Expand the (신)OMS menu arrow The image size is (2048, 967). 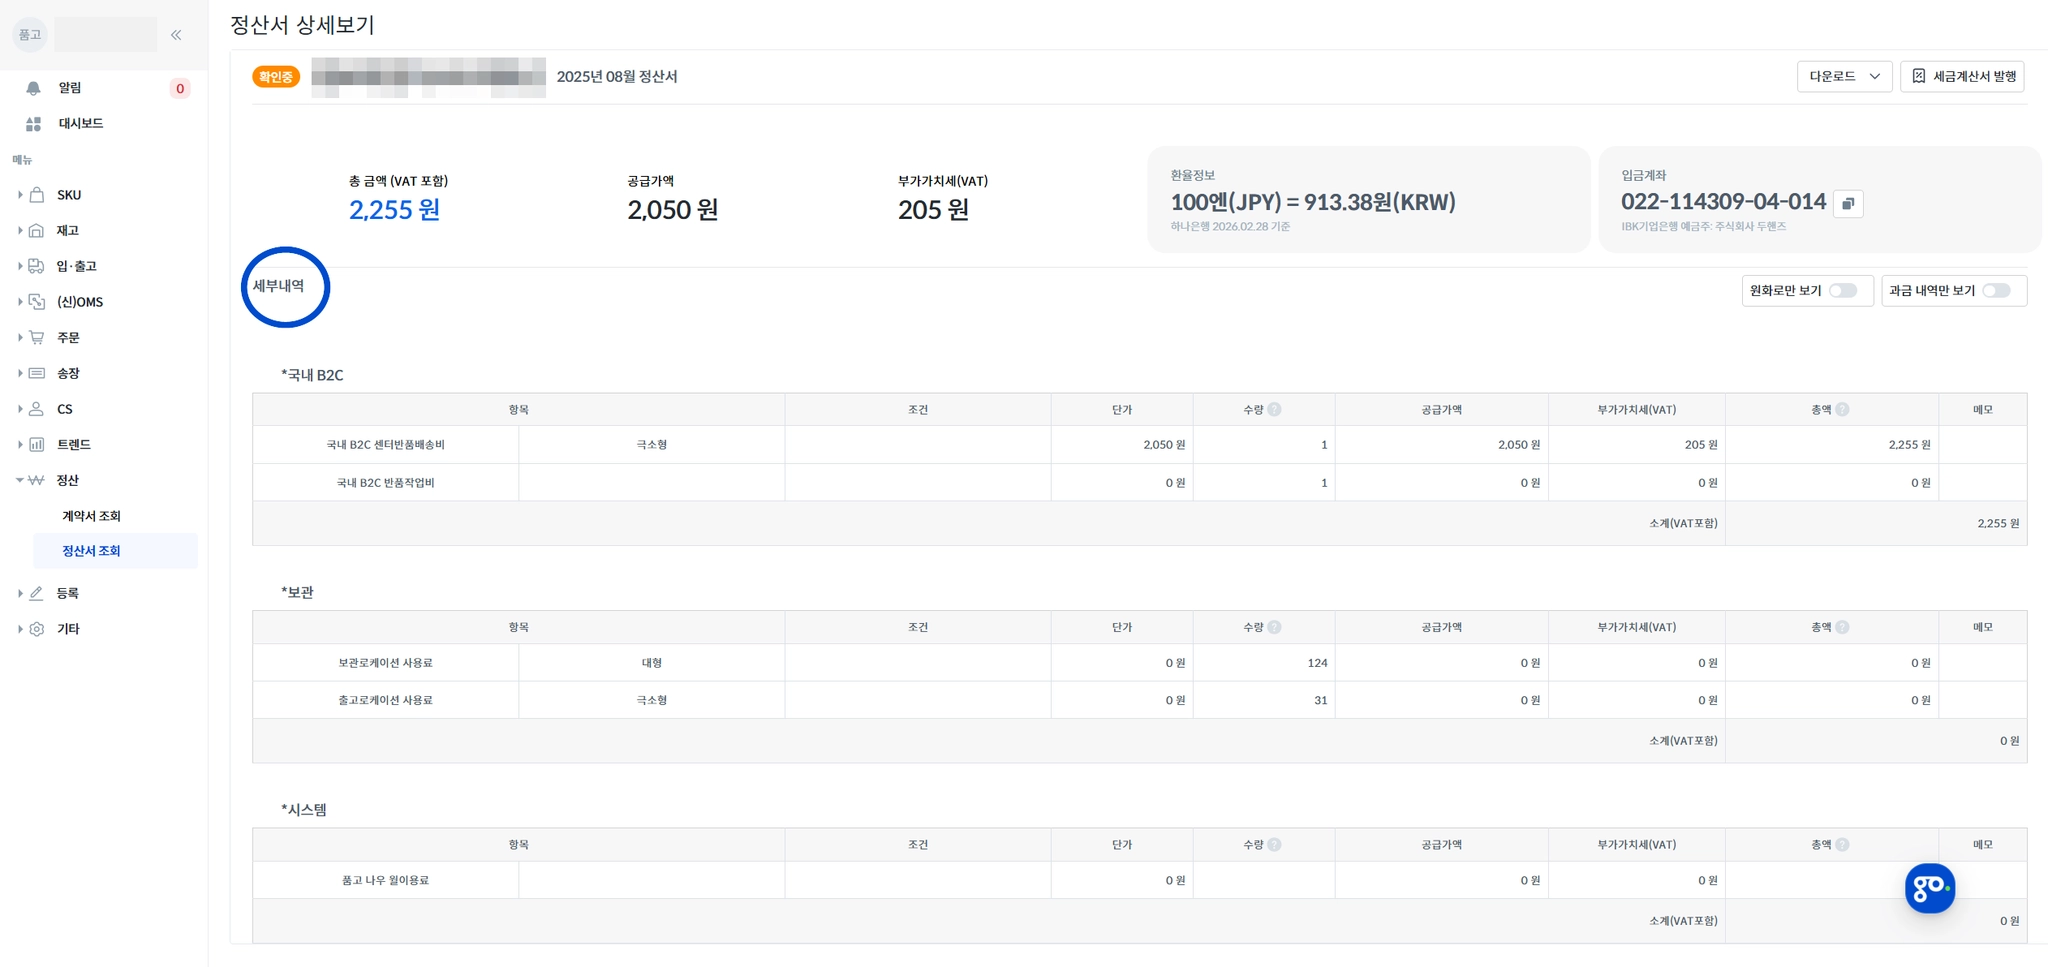(20, 302)
